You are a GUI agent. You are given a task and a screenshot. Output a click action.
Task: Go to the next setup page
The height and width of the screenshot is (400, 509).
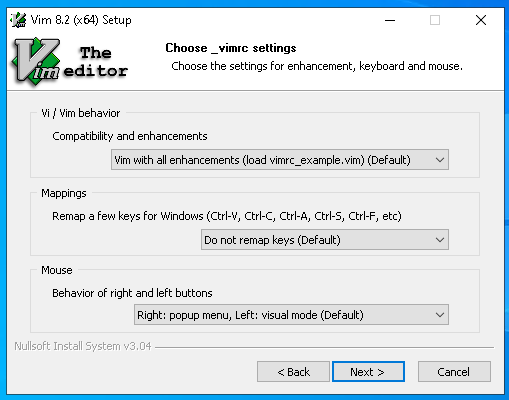coord(368,372)
